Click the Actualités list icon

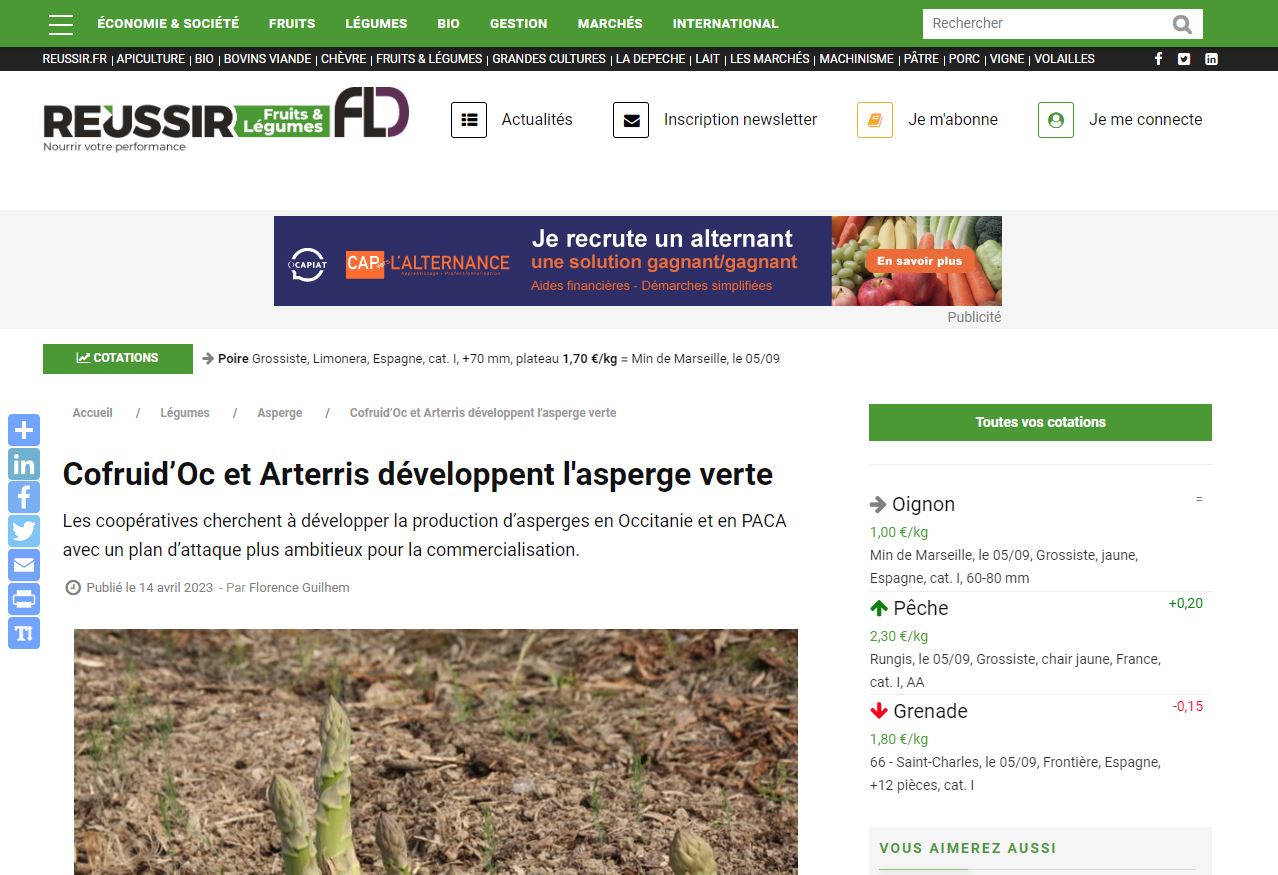pyautogui.click(x=469, y=120)
